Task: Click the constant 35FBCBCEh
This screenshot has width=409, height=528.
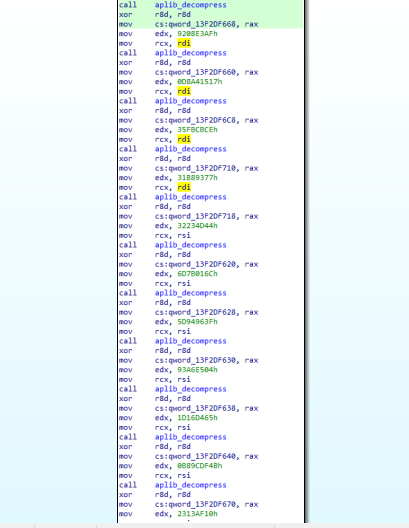Action: click(198, 130)
